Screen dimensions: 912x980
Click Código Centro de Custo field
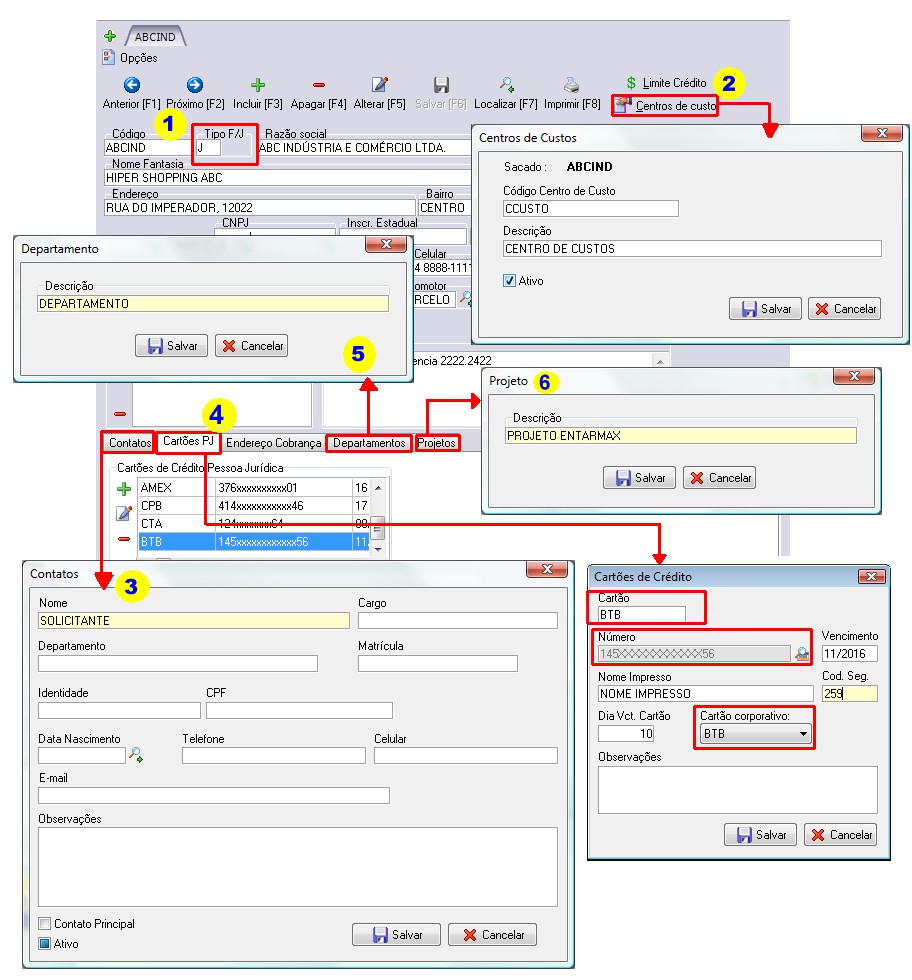point(591,209)
